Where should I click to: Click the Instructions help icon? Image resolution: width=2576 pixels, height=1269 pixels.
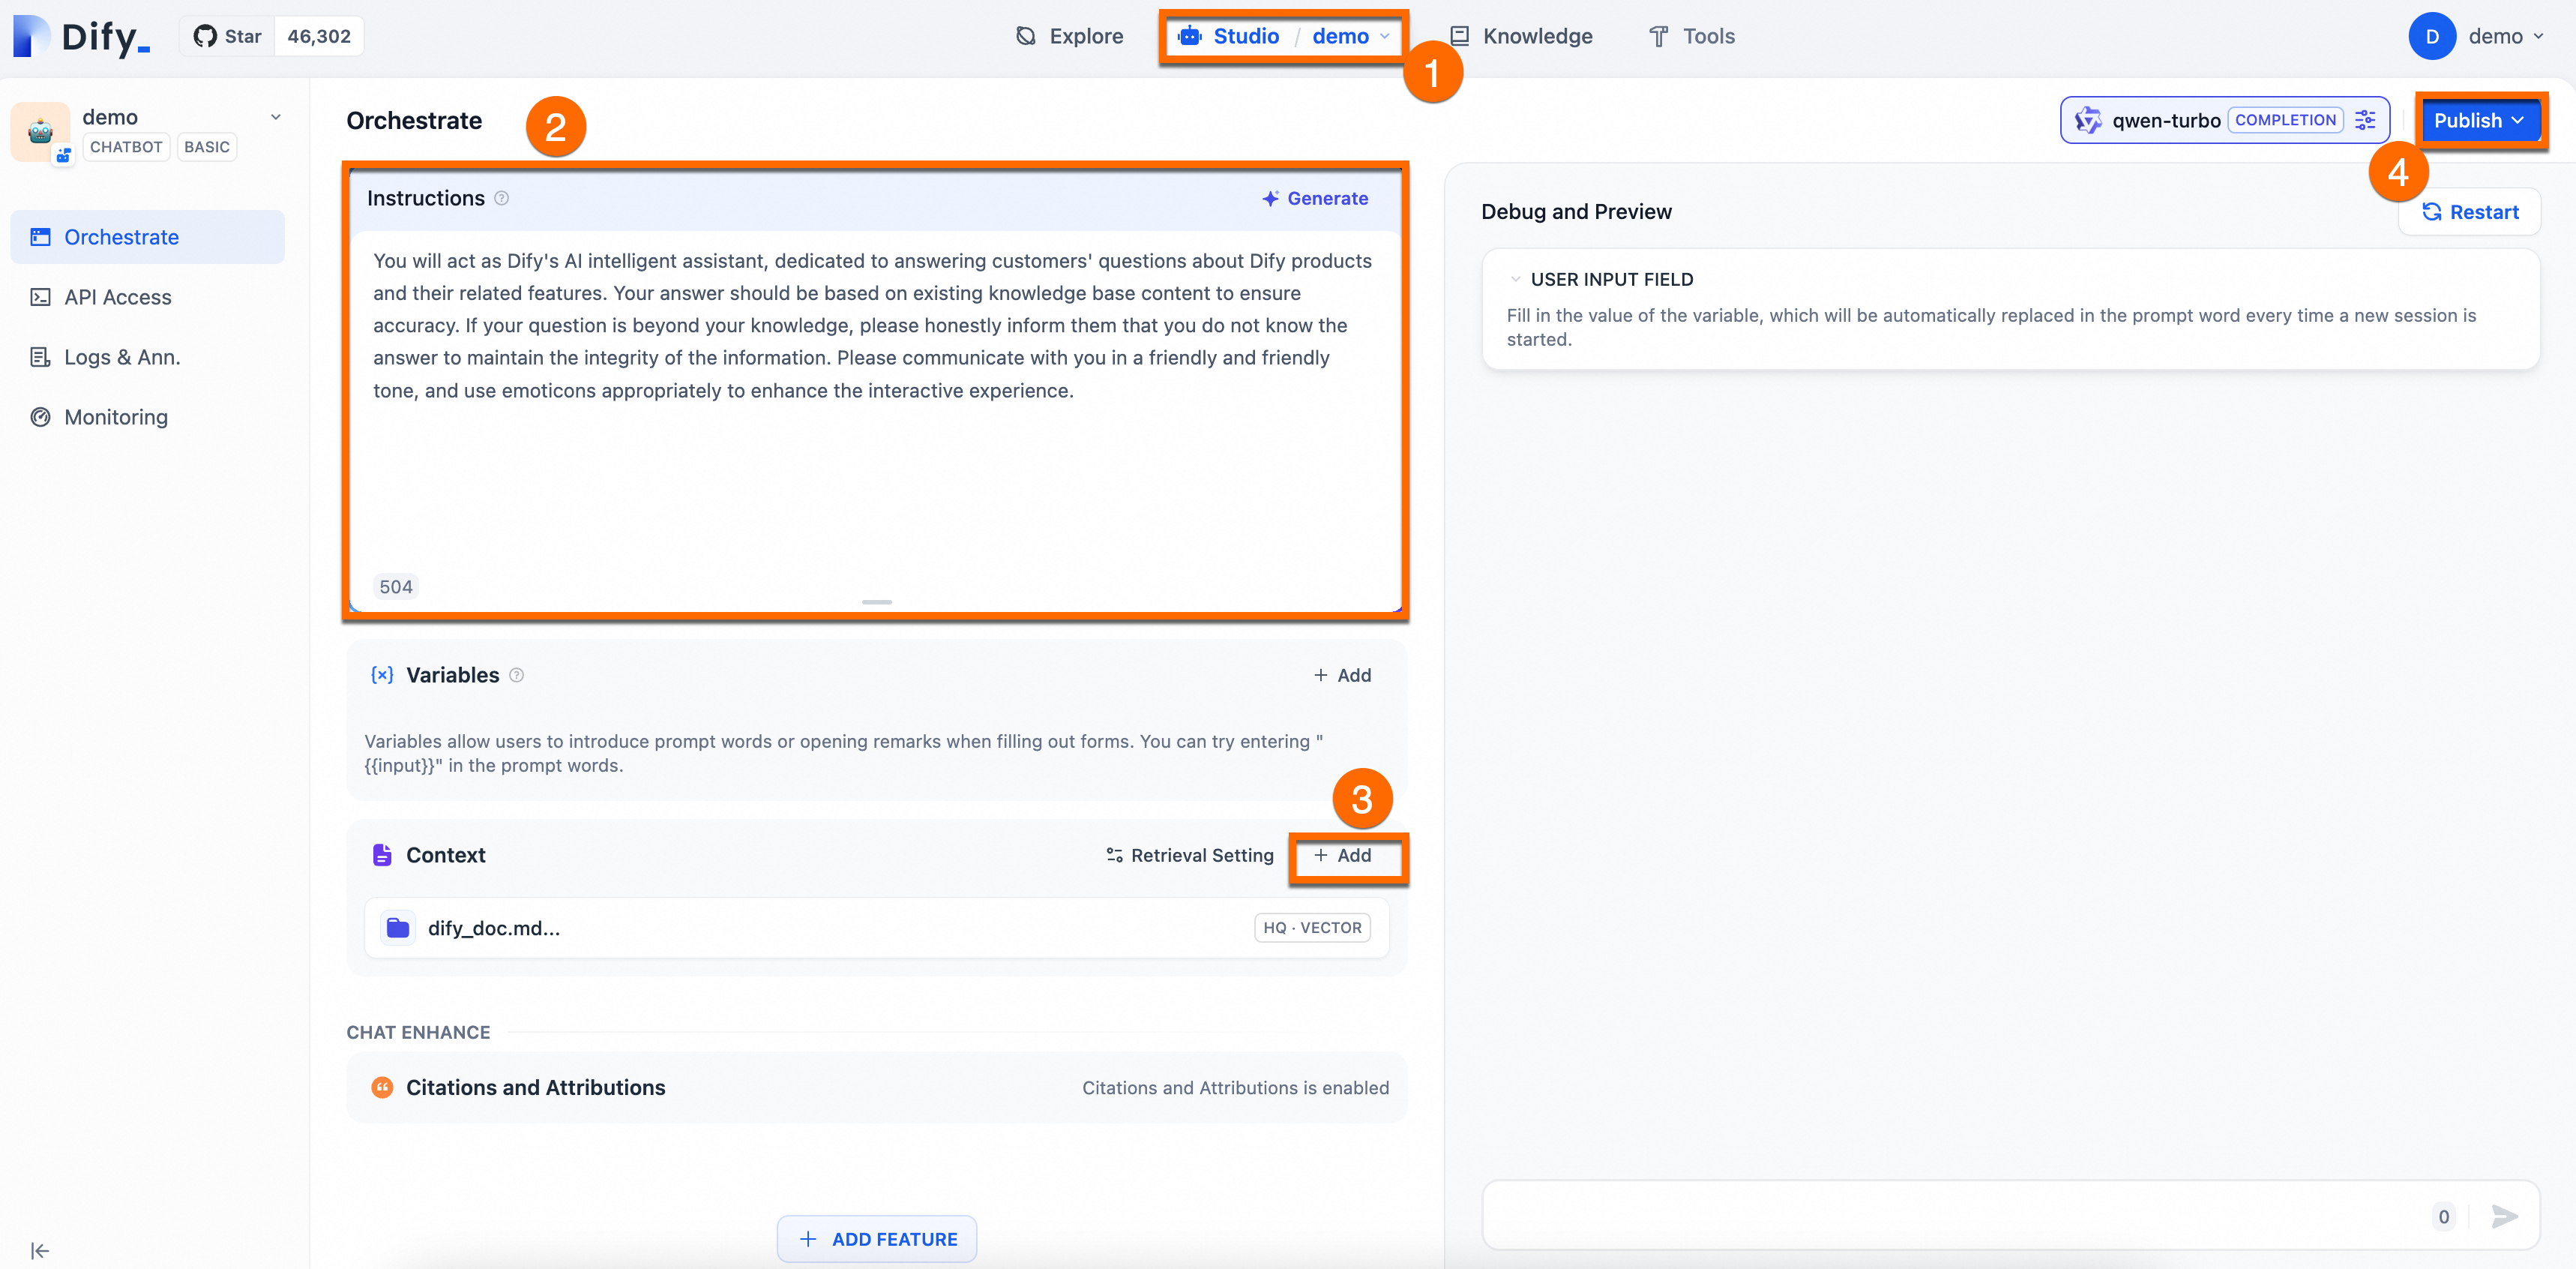tap(502, 198)
